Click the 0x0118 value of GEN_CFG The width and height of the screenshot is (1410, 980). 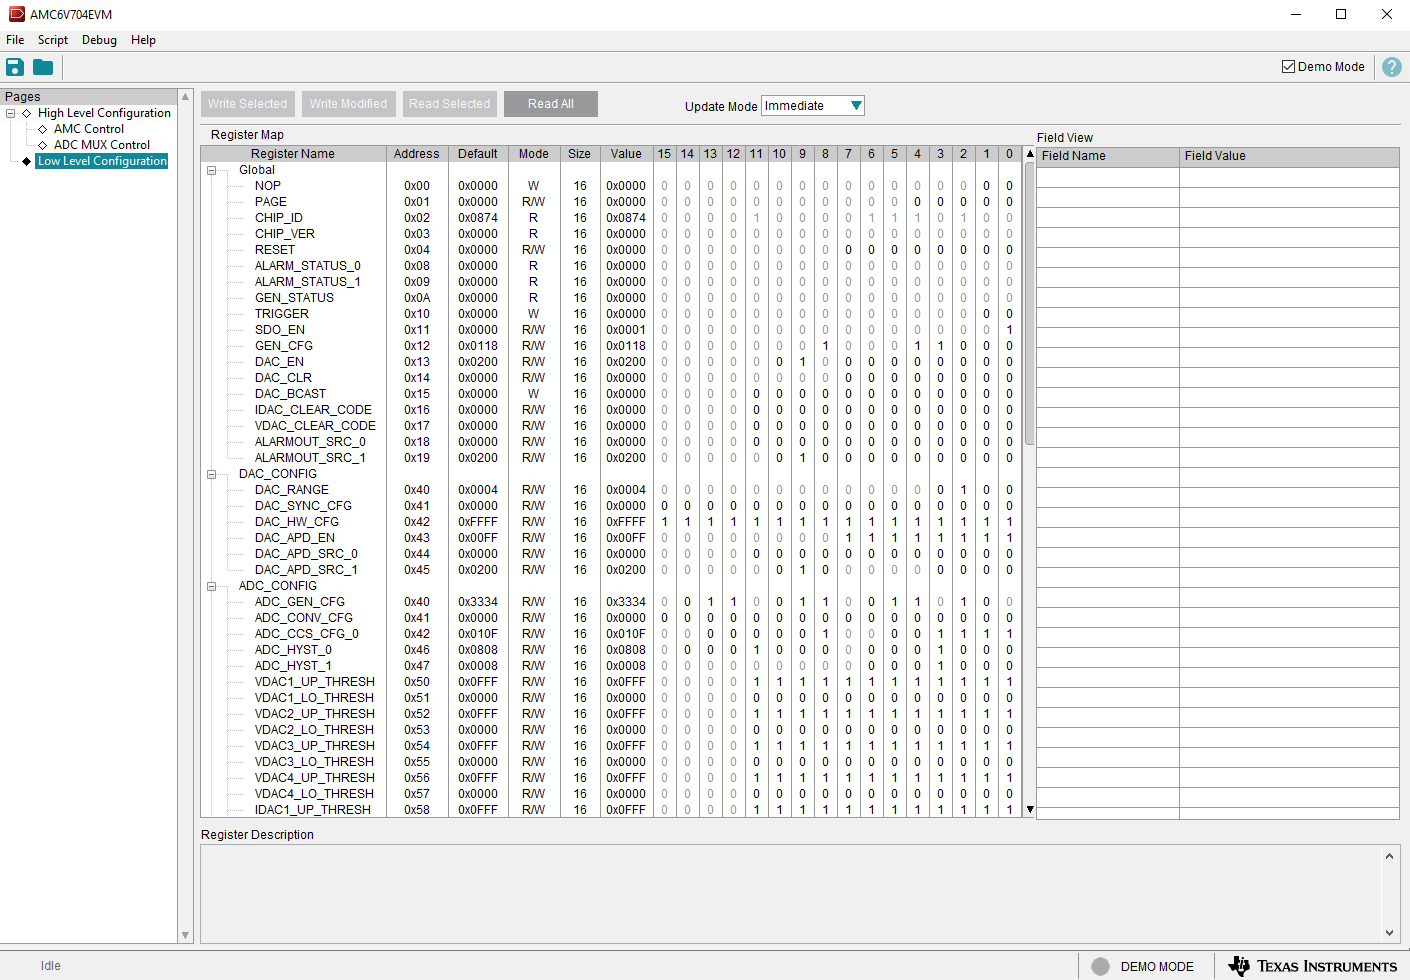tap(626, 346)
